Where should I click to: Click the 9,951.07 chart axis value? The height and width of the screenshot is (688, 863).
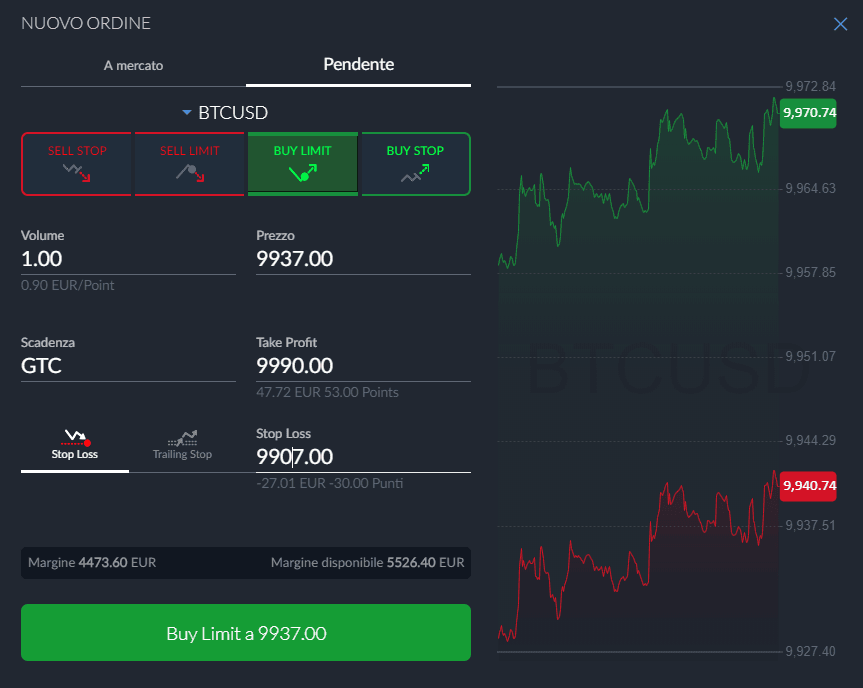click(x=810, y=357)
